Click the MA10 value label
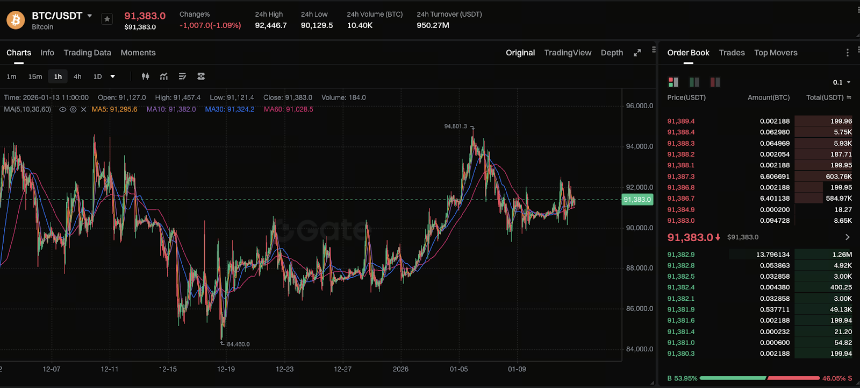The width and height of the screenshot is (860, 388). click(171, 109)
